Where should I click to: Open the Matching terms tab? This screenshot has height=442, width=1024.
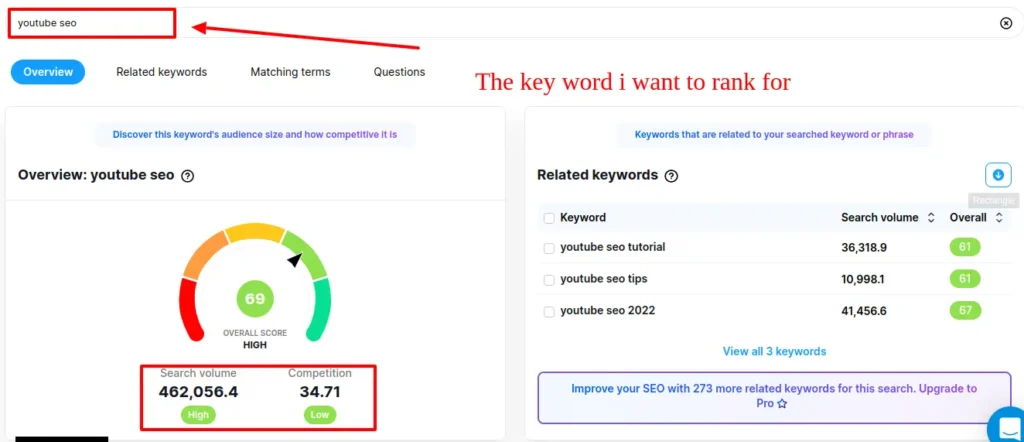pyautogui.click(x=290, y=72)
